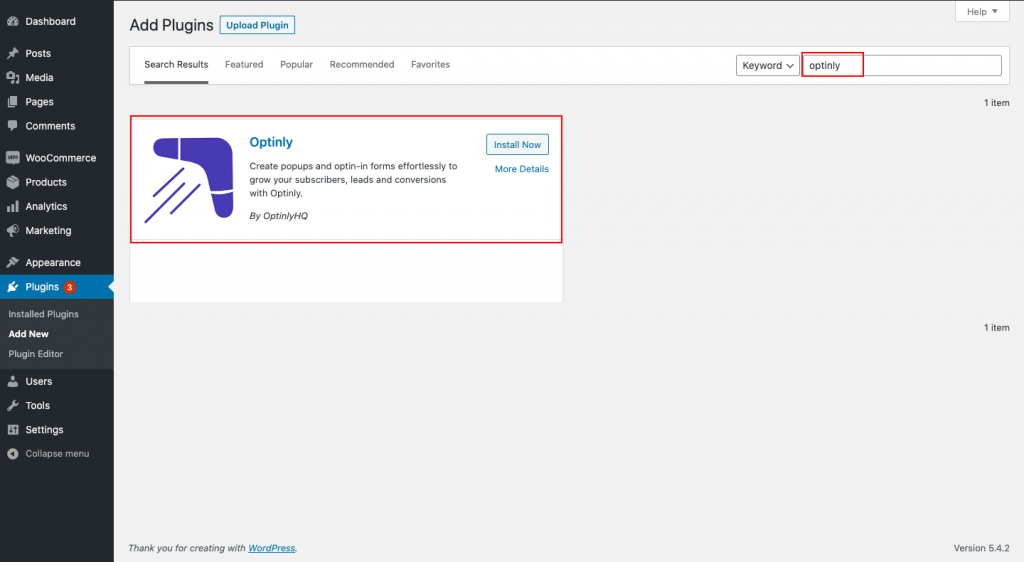Screen dimensions: 1024x562
Task: Open the Settings menu label
Action: click(44, 429)
